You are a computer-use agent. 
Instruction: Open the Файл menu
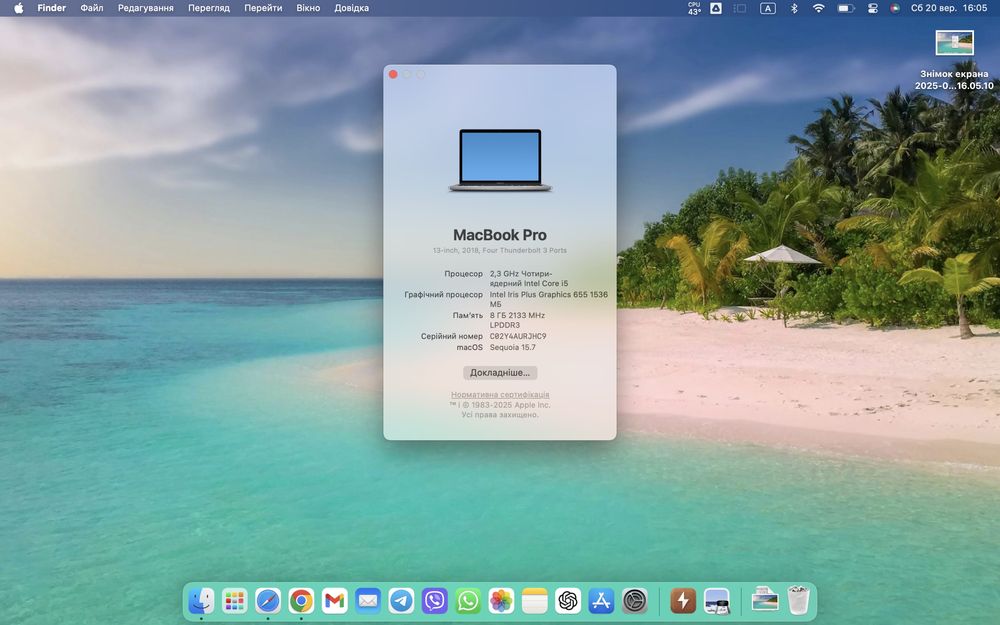92,8
